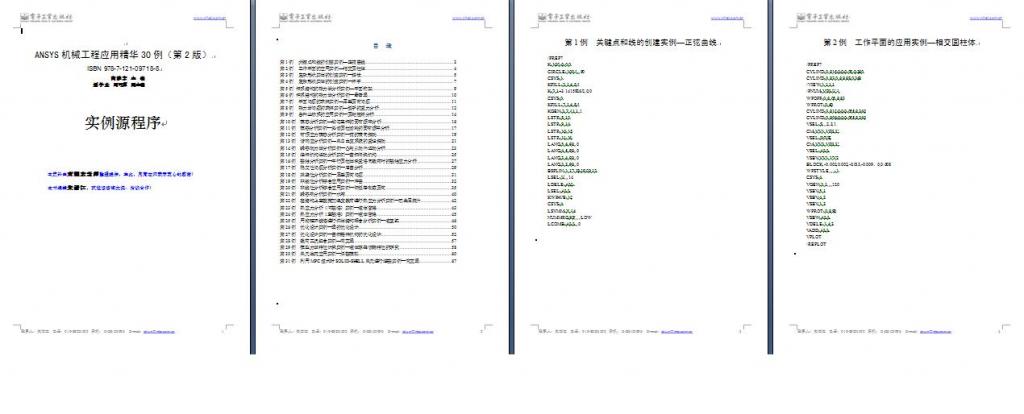This screenshot has width=1024, height=414.
Task: Click the ISBN 978-7-121 line
Action: (x=124, y=68)
